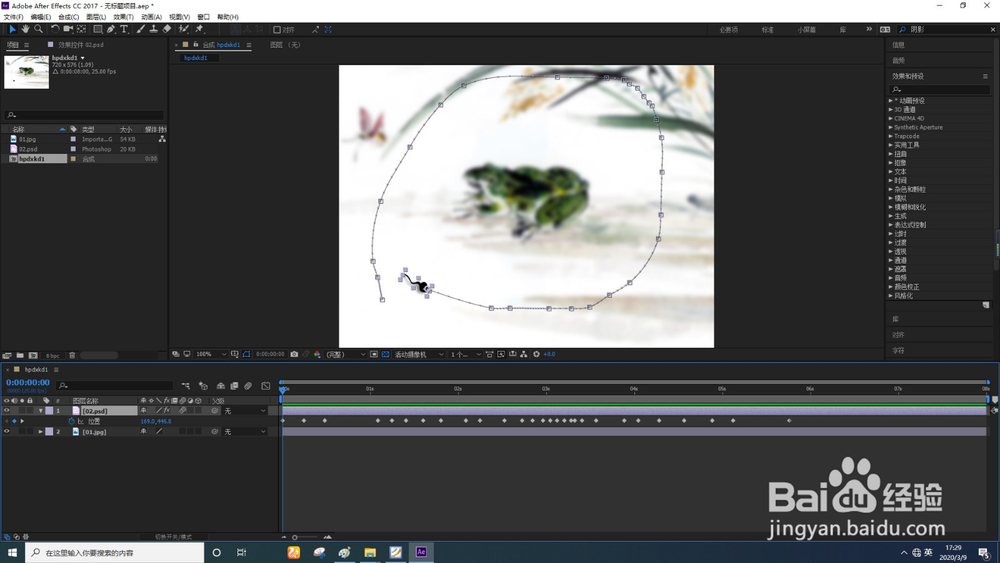
Task: Open the Effect menu 效果(T)
Action: coord(123,17)
